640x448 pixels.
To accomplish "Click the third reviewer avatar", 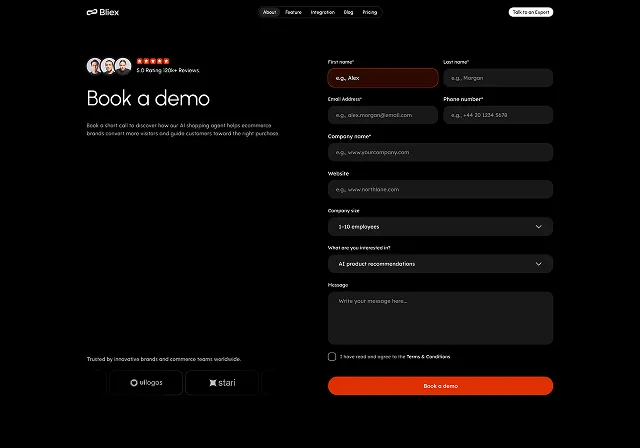I will [x=123, y=66].
